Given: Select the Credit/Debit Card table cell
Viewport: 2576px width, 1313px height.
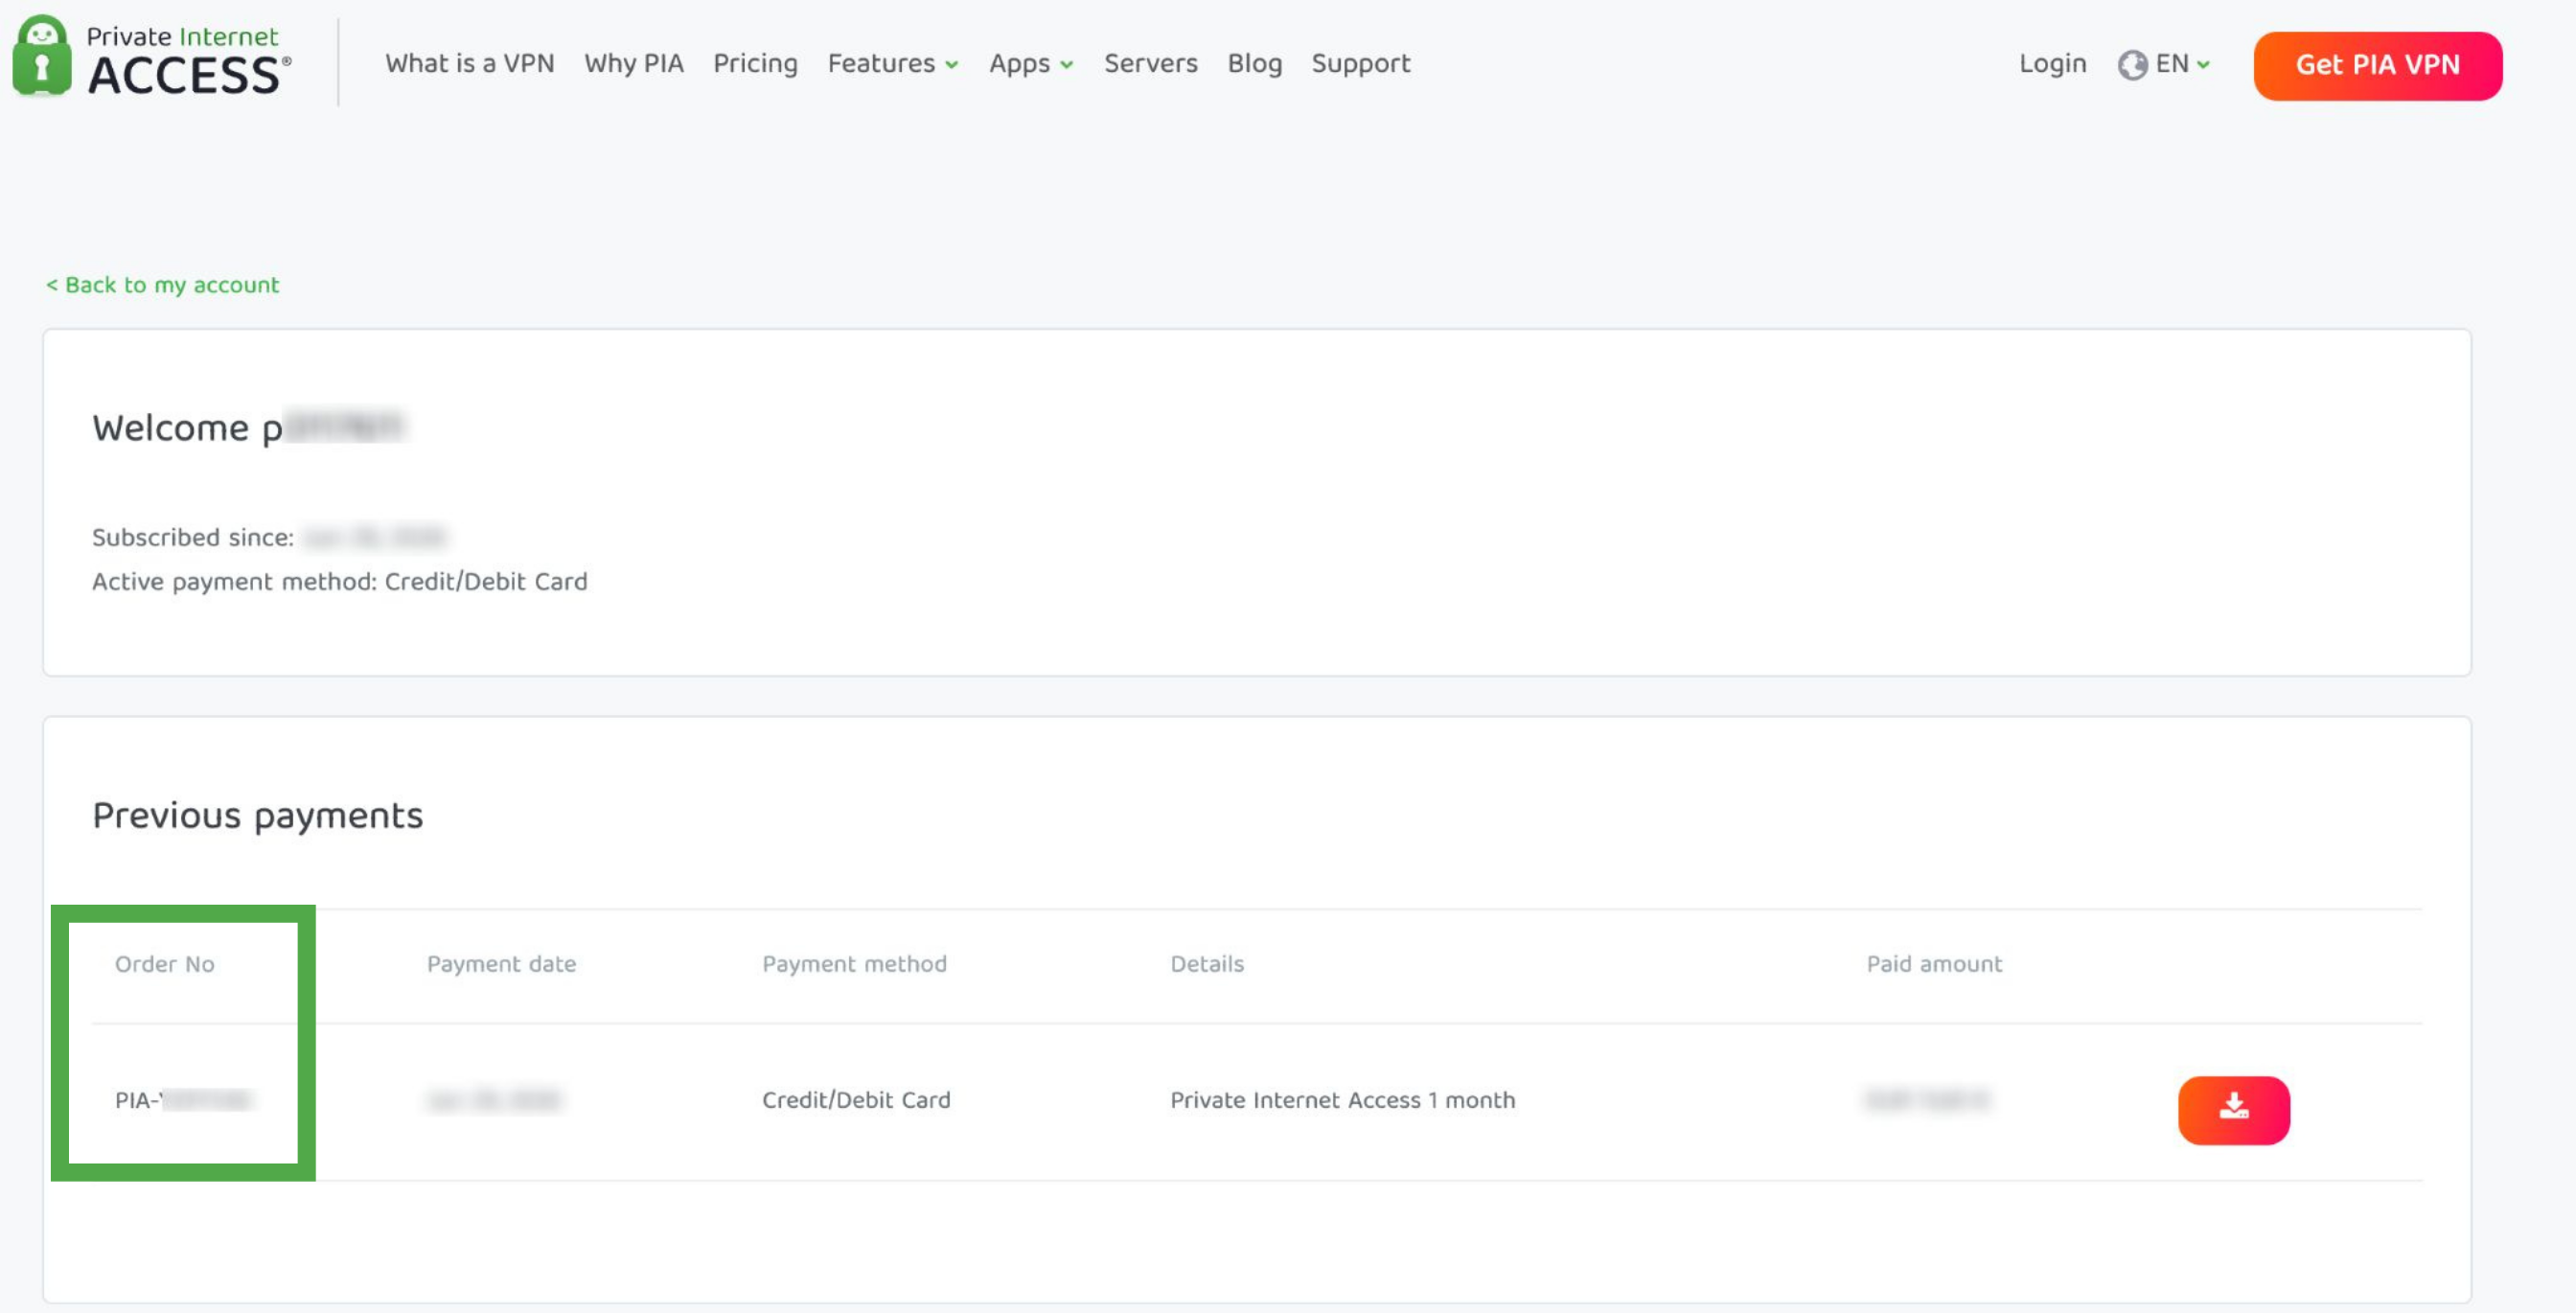Looking at the screenshot, I should [x=856, y=1099].
